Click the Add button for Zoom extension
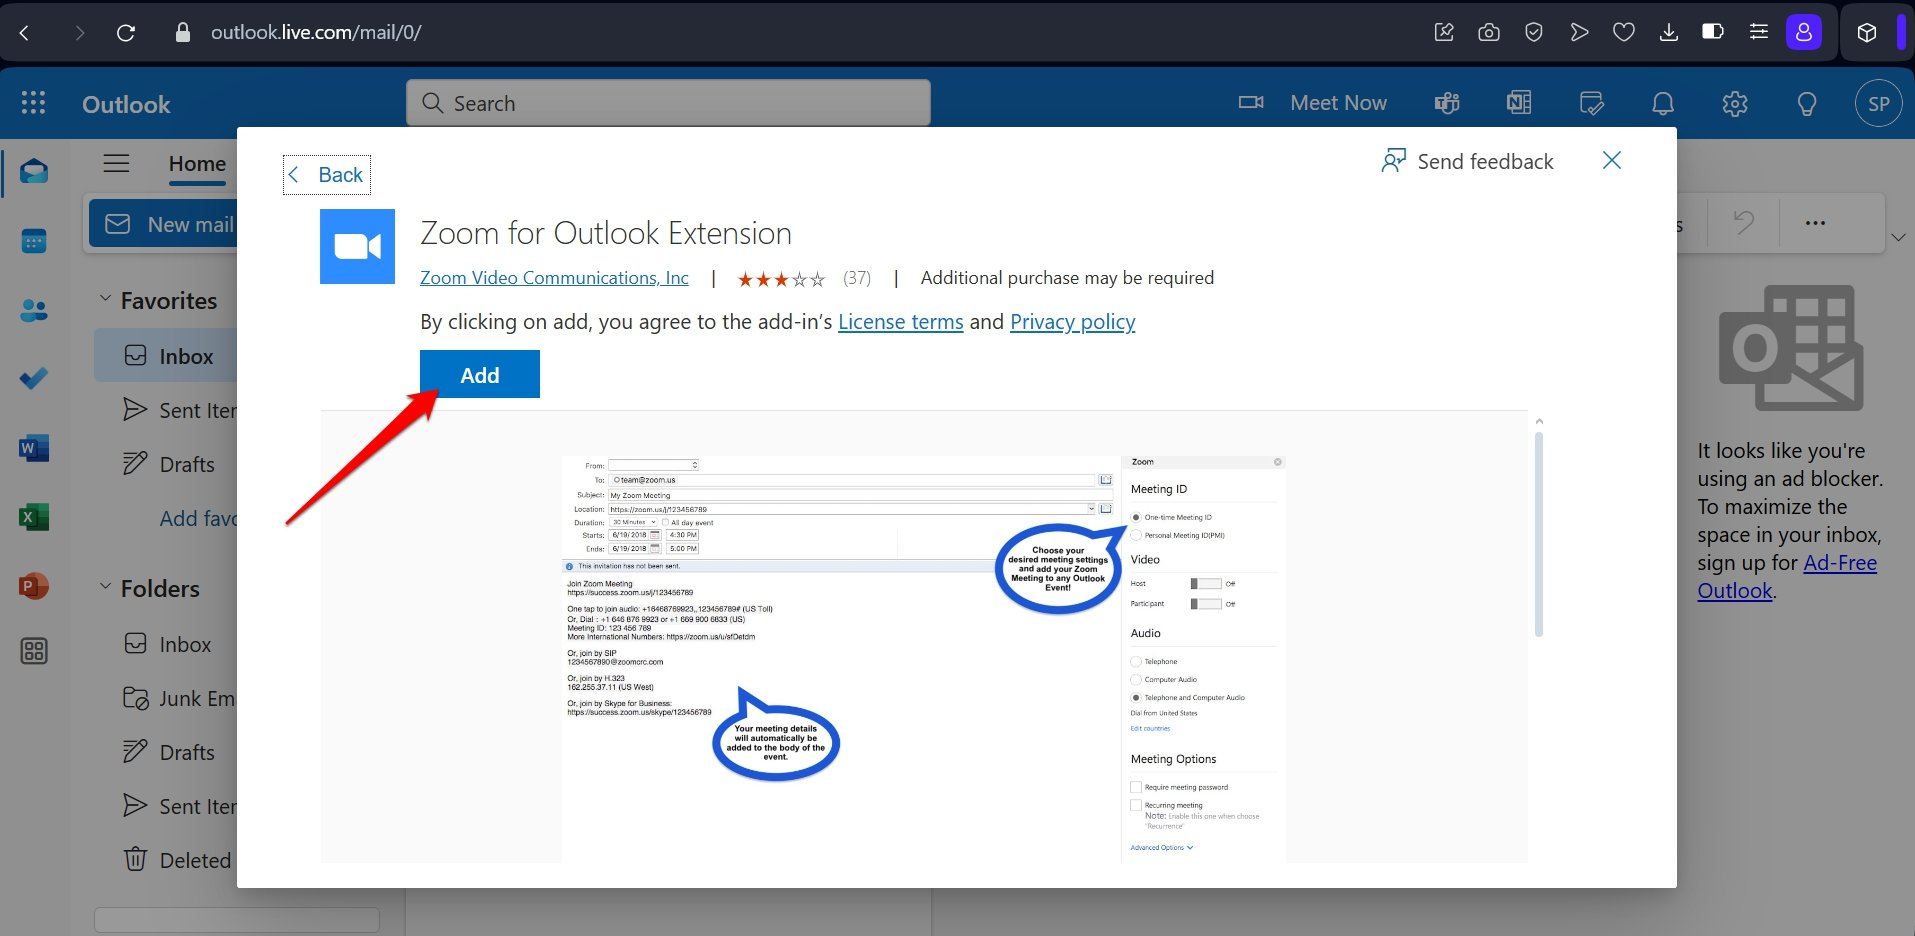Viewport: 1915px width, 936px height. click(x=480, y=375)
